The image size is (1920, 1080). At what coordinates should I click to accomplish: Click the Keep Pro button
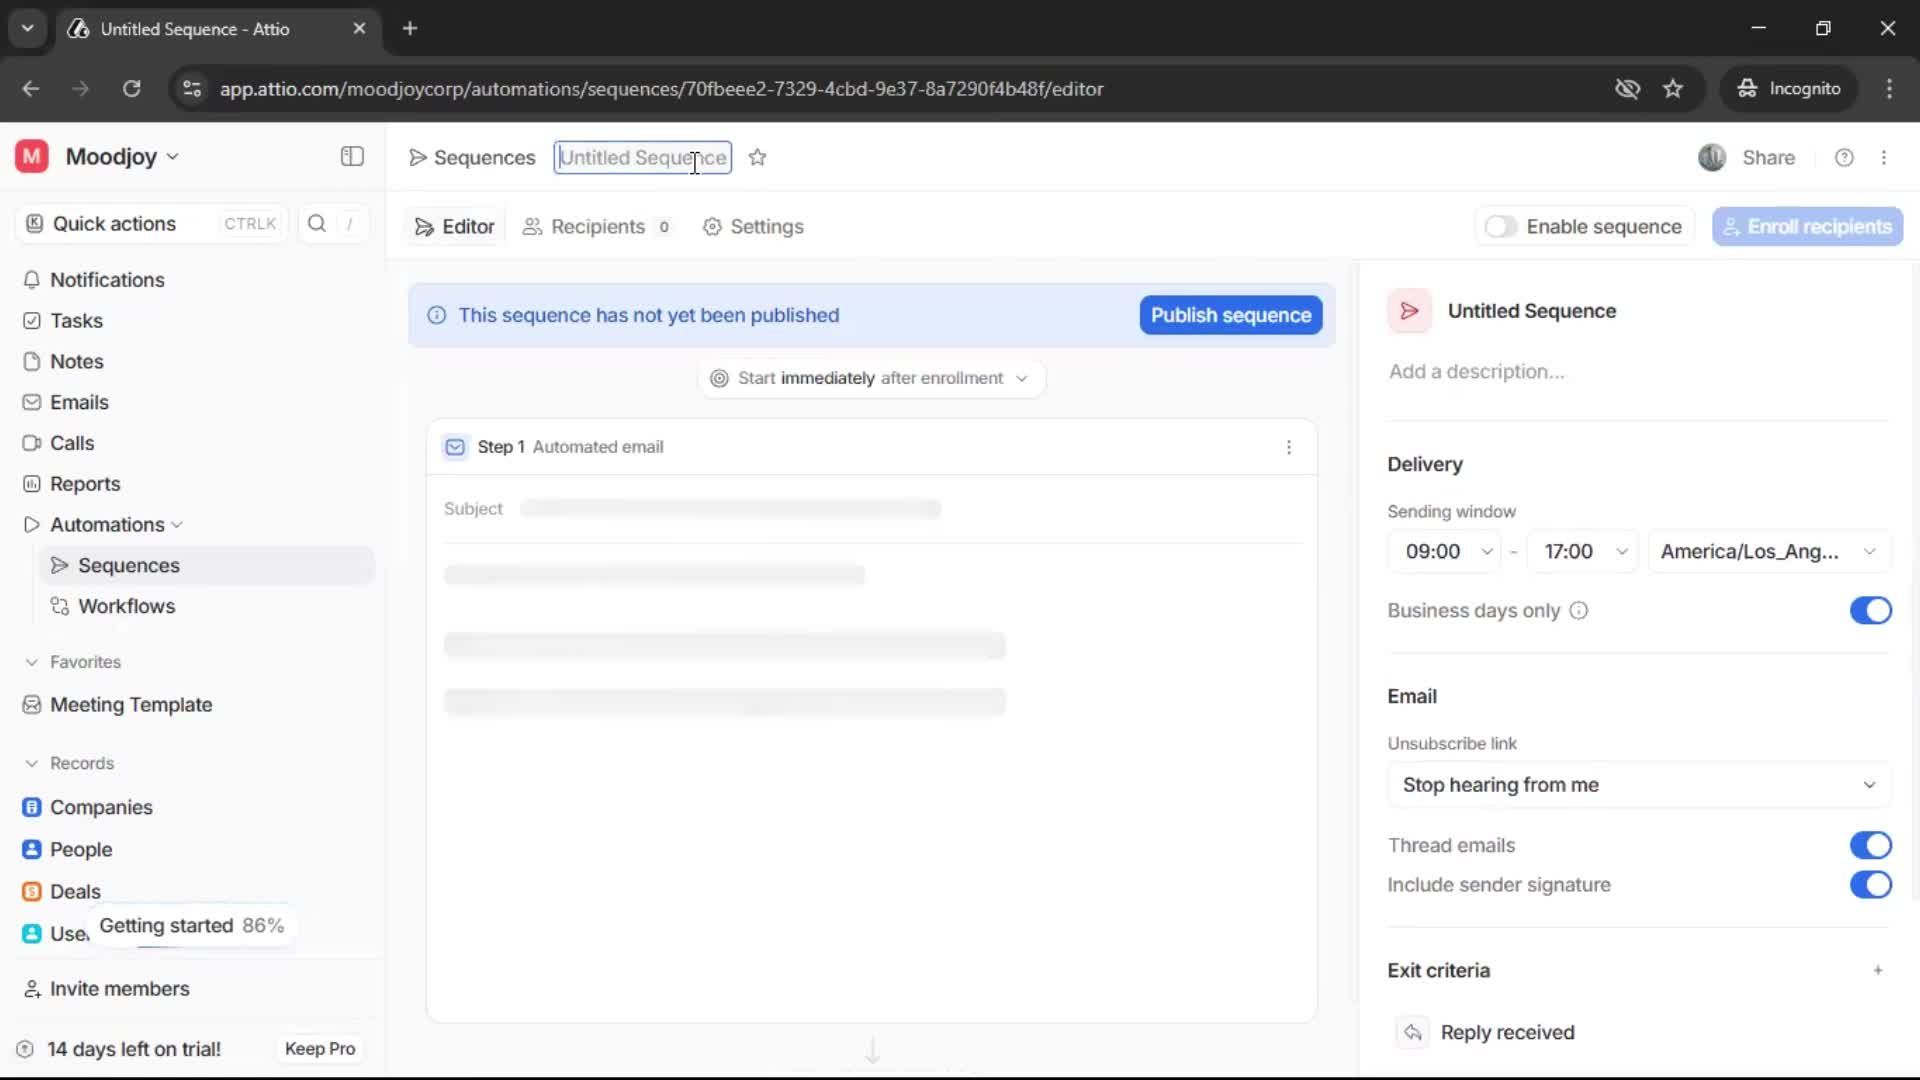319,1049
